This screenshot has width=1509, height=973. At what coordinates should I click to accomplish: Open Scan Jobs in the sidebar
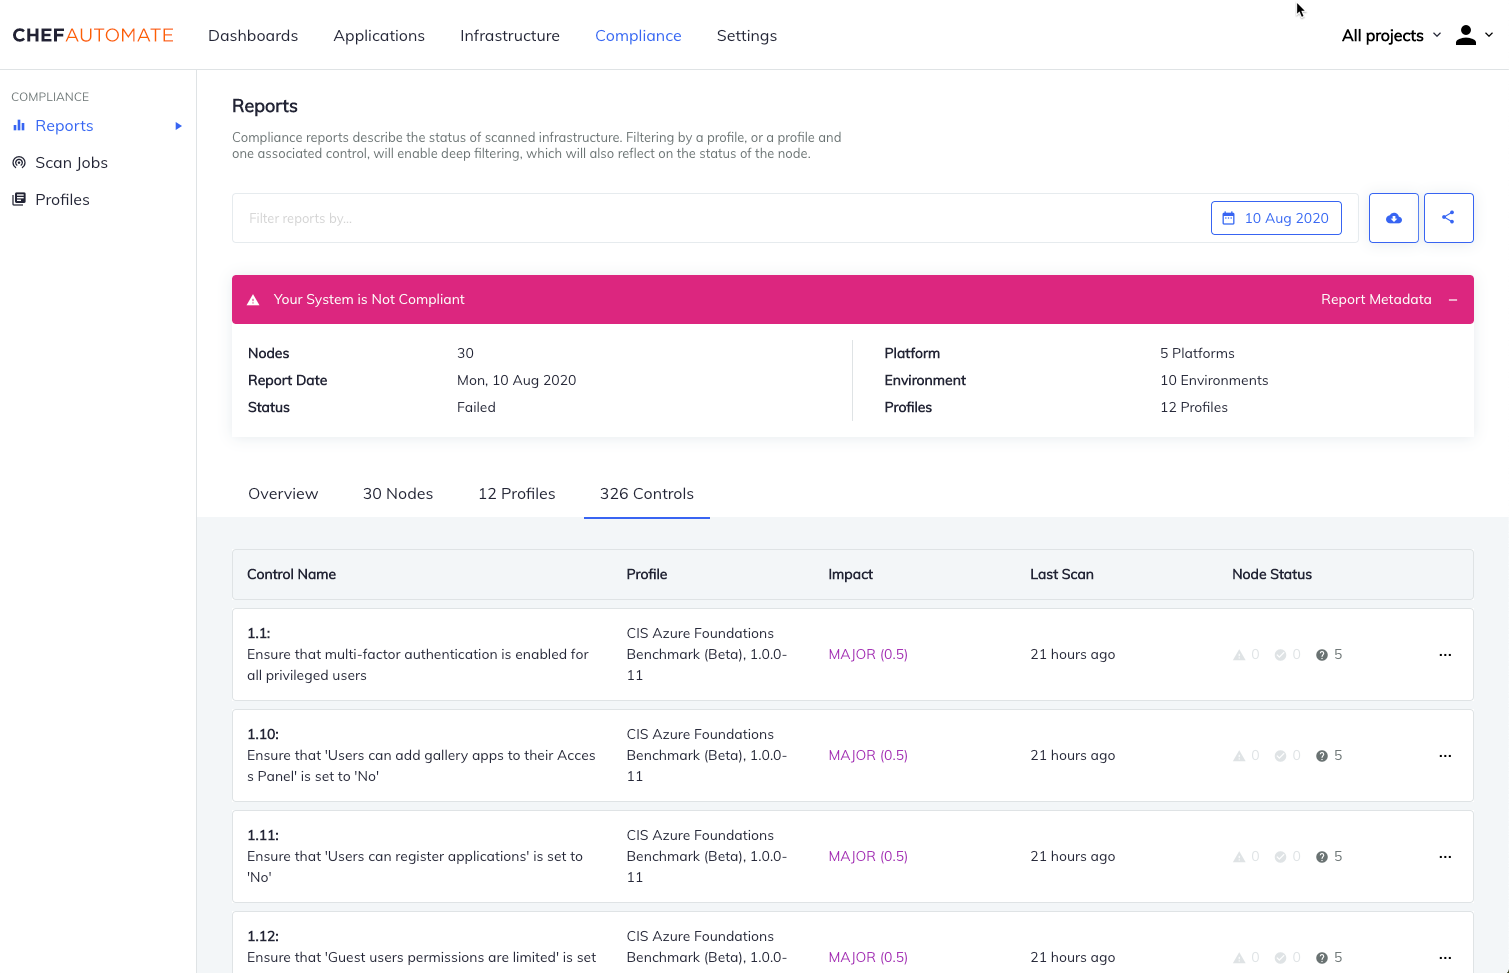pyautogui.click(x=71, y=163)
